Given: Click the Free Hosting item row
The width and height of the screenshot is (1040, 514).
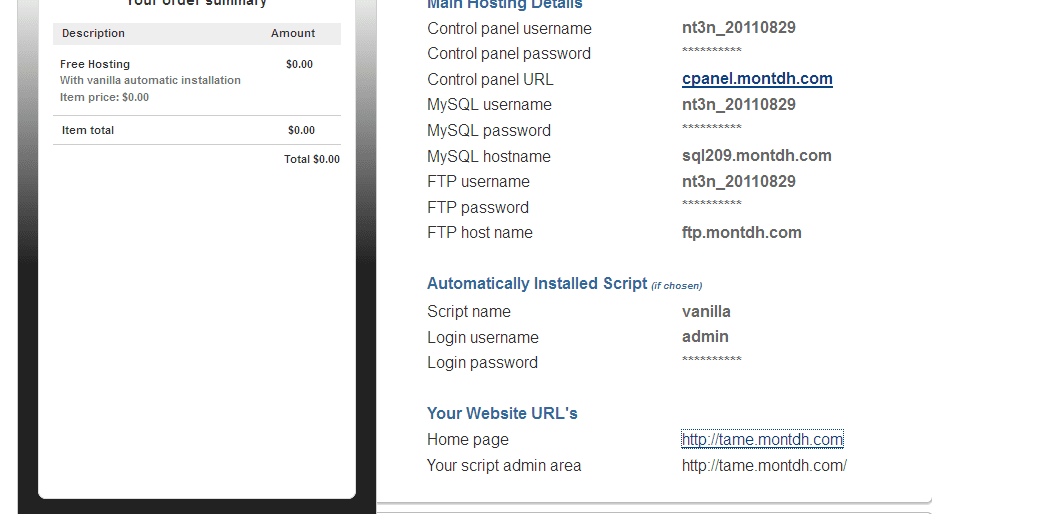Looking at the screenshot, I should [95, 65].
